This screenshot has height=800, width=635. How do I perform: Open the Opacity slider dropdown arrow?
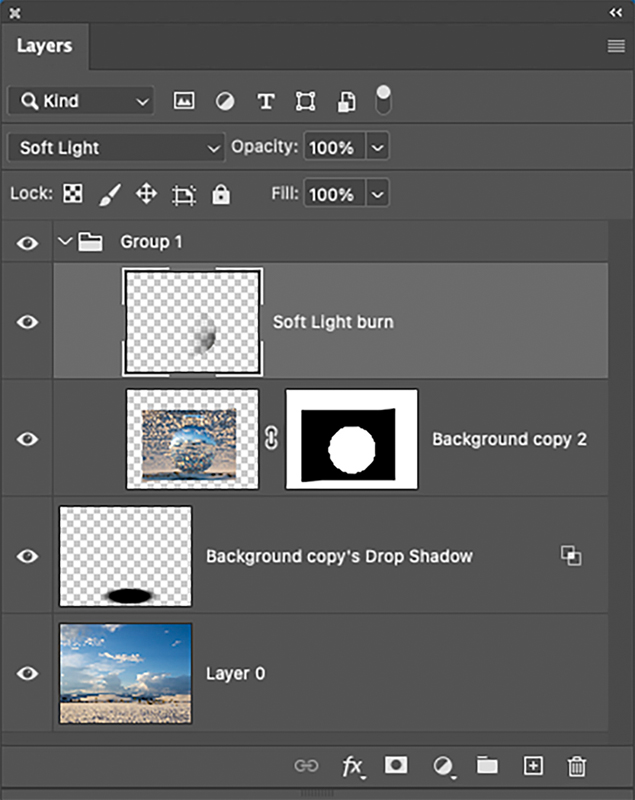[x=377, y=148]
